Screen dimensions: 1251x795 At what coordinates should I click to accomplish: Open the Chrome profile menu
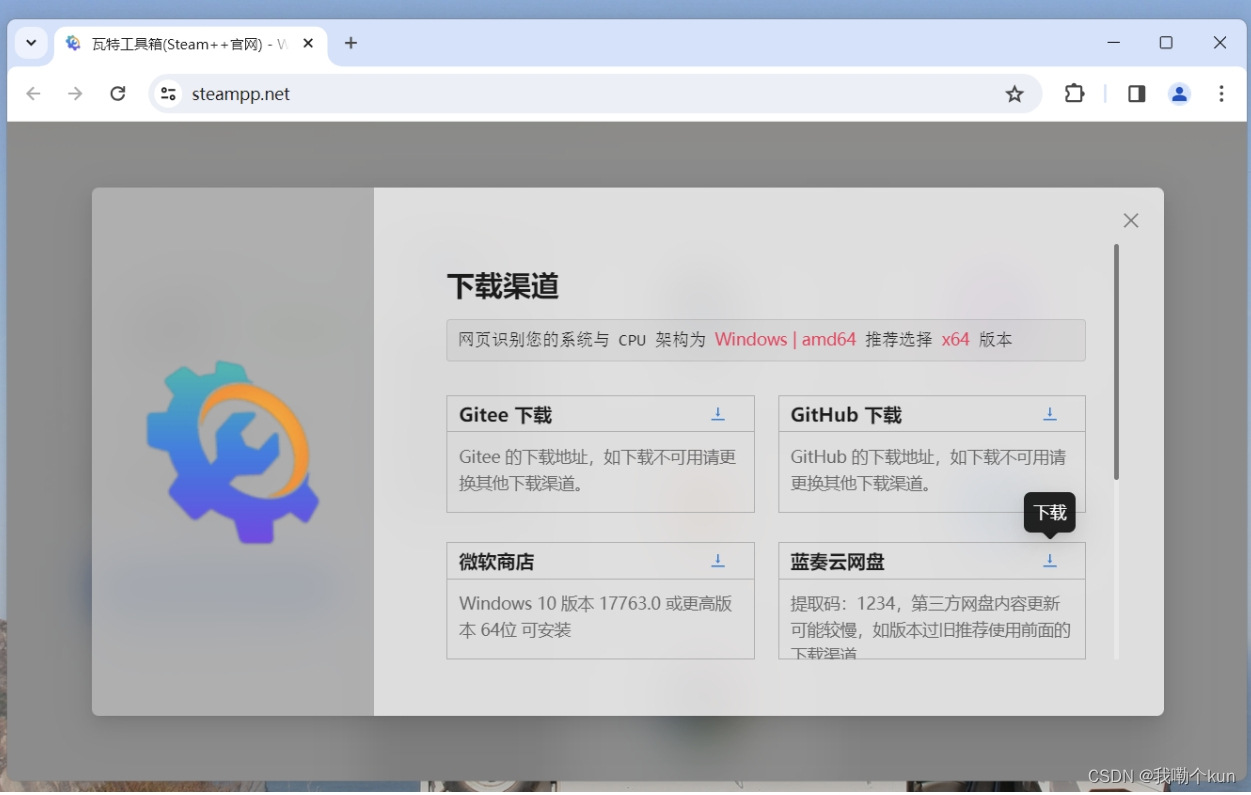click(x=1180, y=94)
